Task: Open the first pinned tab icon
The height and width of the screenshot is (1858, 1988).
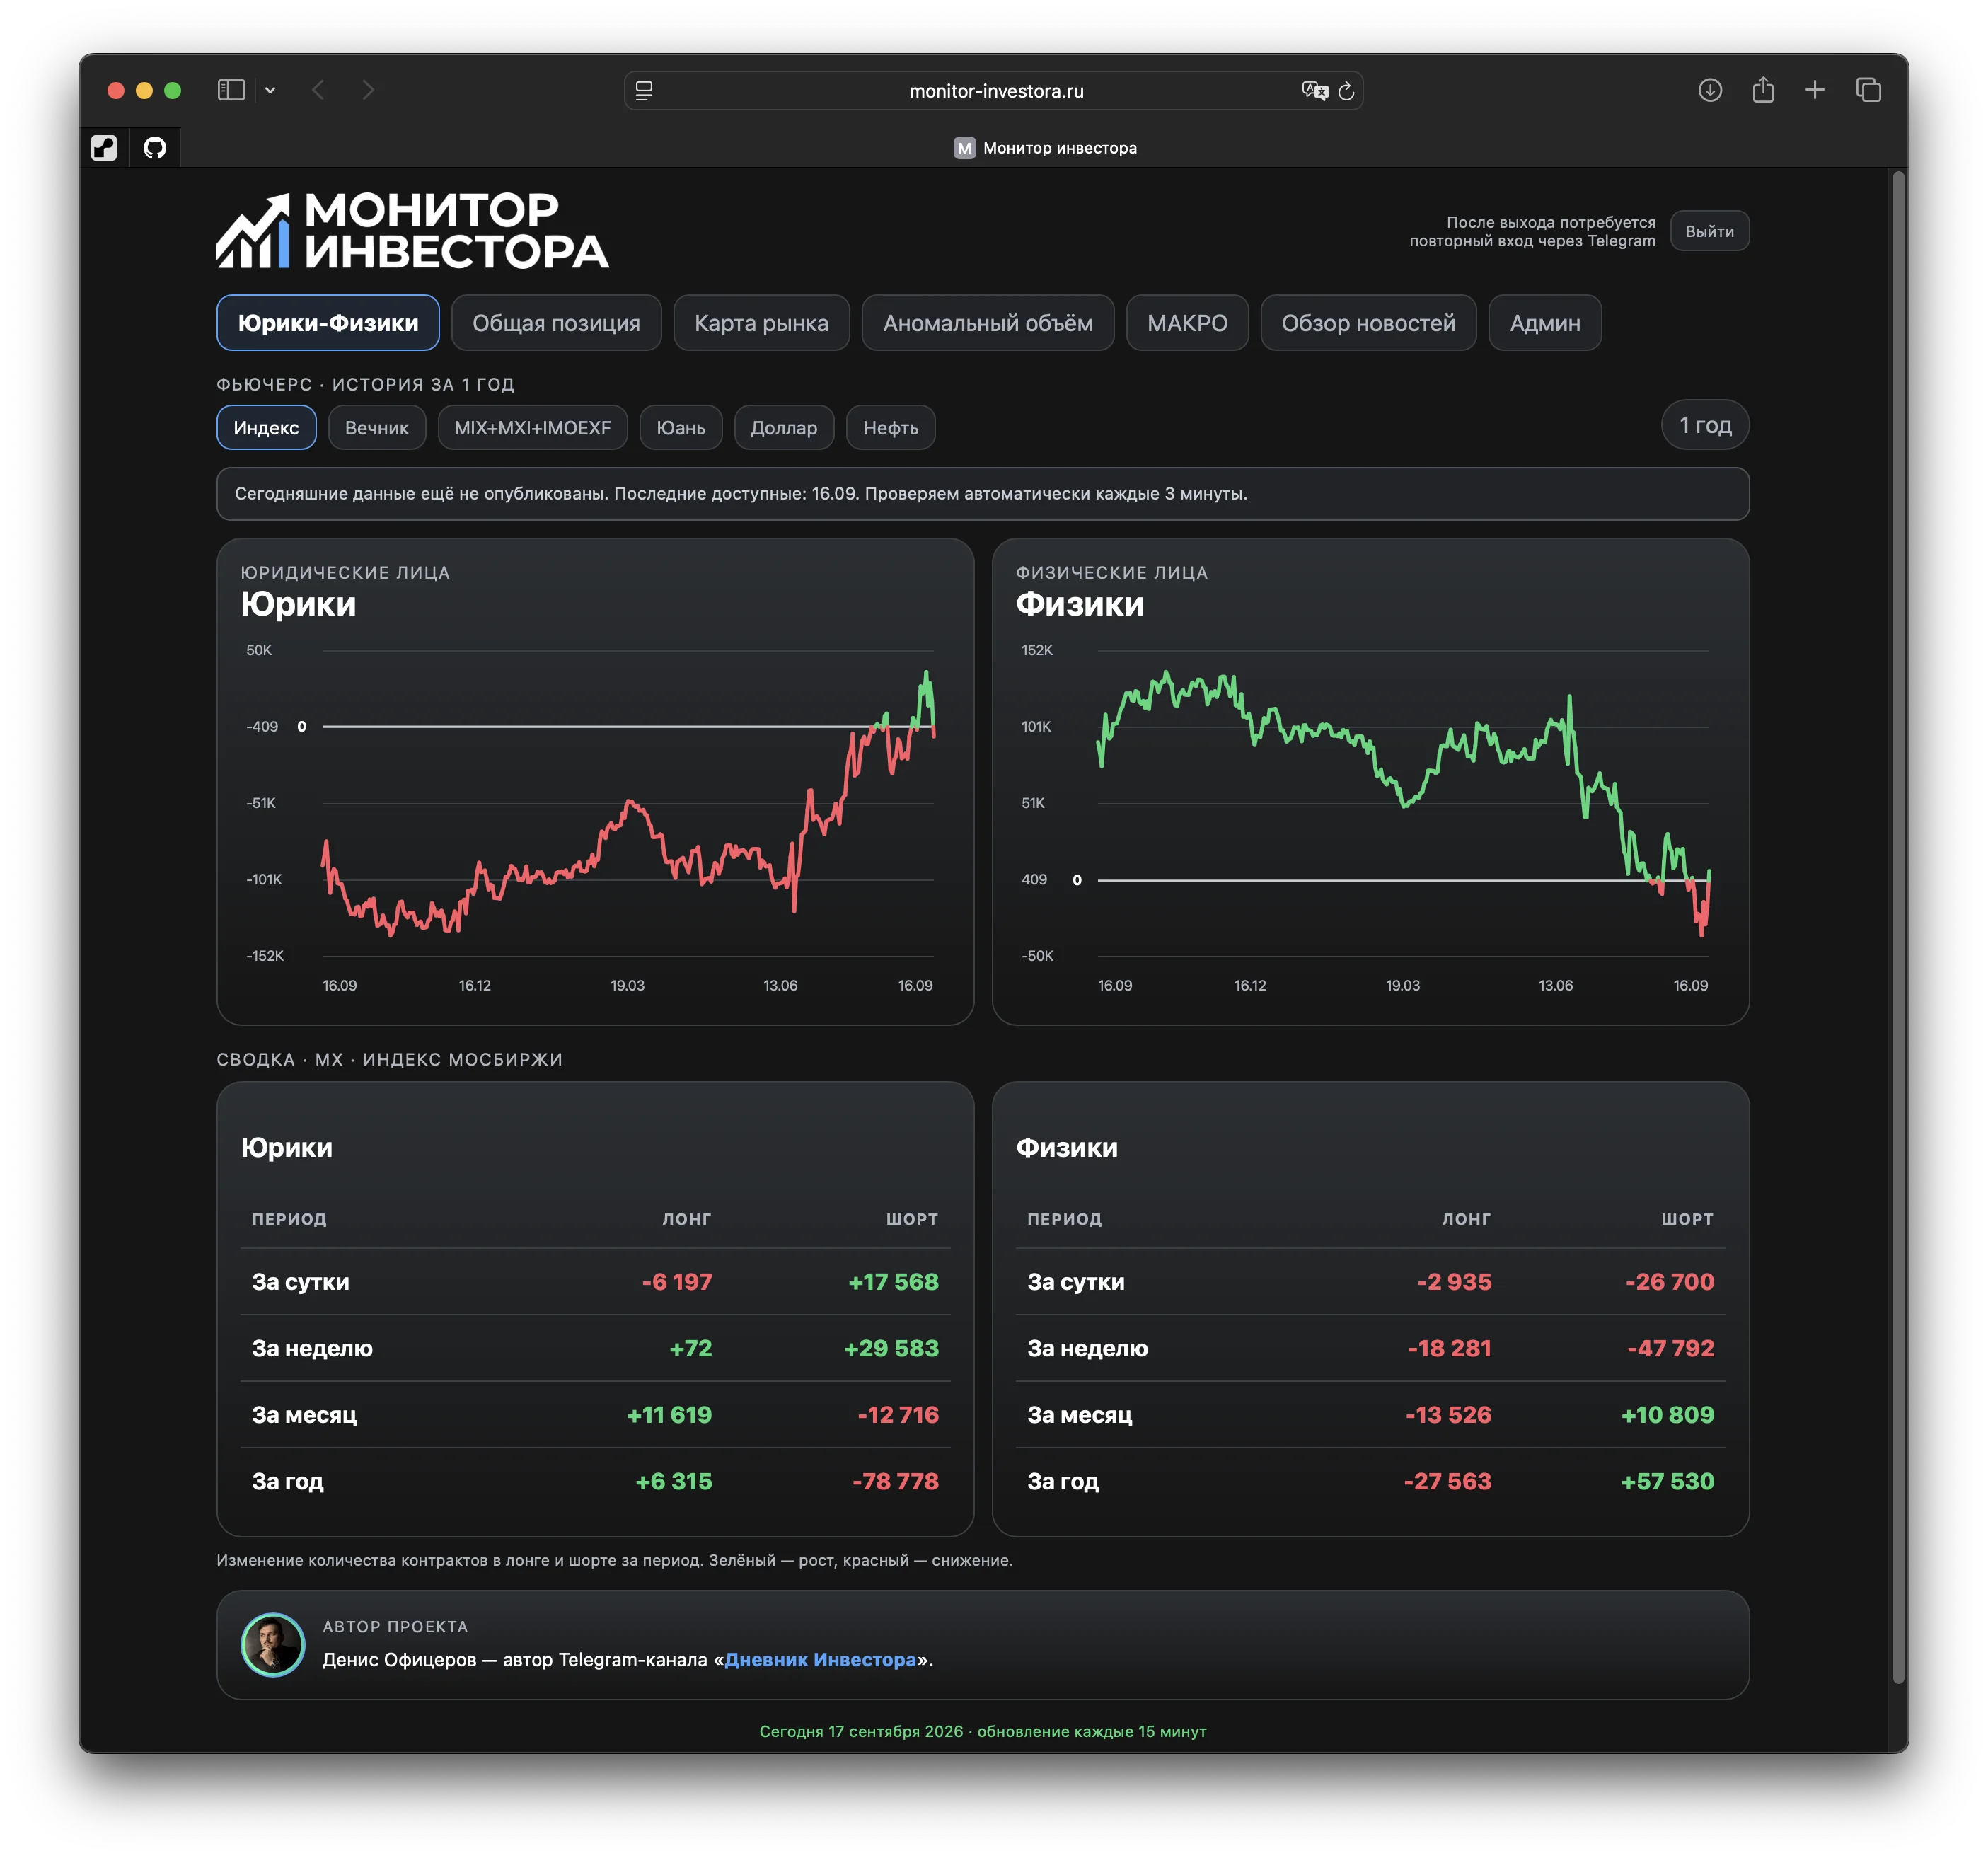Action: [x=104, y=148]
